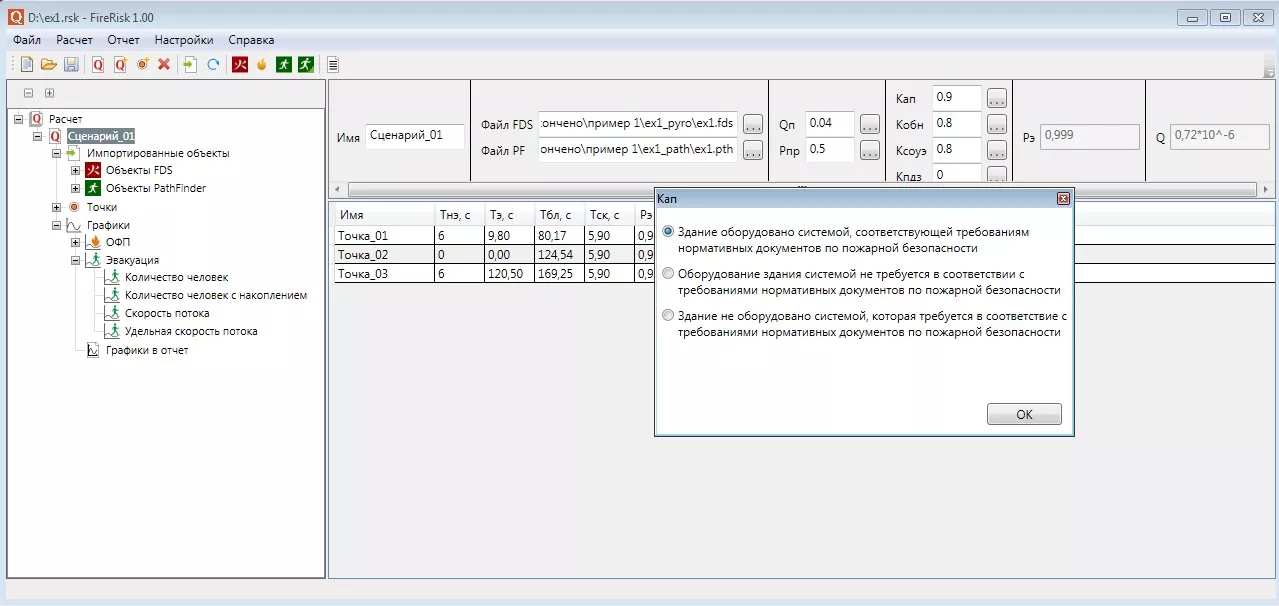The image size is (1279, 606).
Task: Select 'Оборудование здания системой не требуется' option
Action: click(x=668, y=274)
